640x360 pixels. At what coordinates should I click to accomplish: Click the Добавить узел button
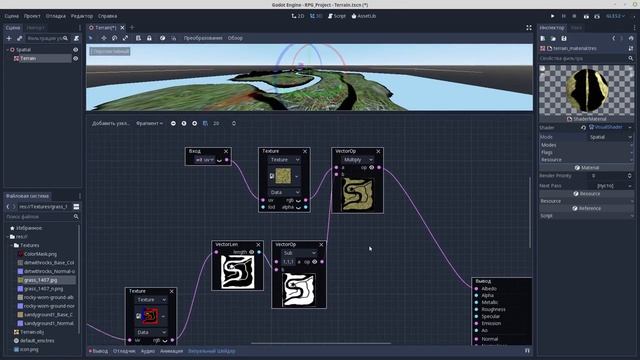pyautogui.click(x=111, y=123)
